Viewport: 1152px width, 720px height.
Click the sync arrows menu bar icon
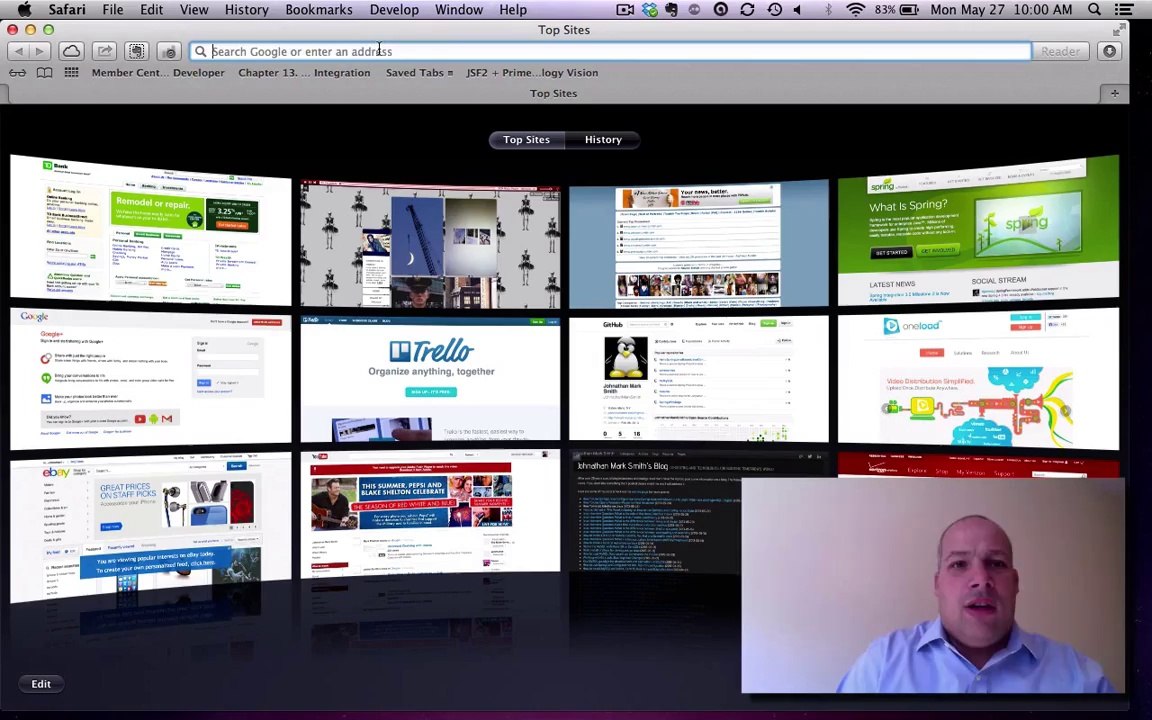pyautogui.click(x=747, y=10)
